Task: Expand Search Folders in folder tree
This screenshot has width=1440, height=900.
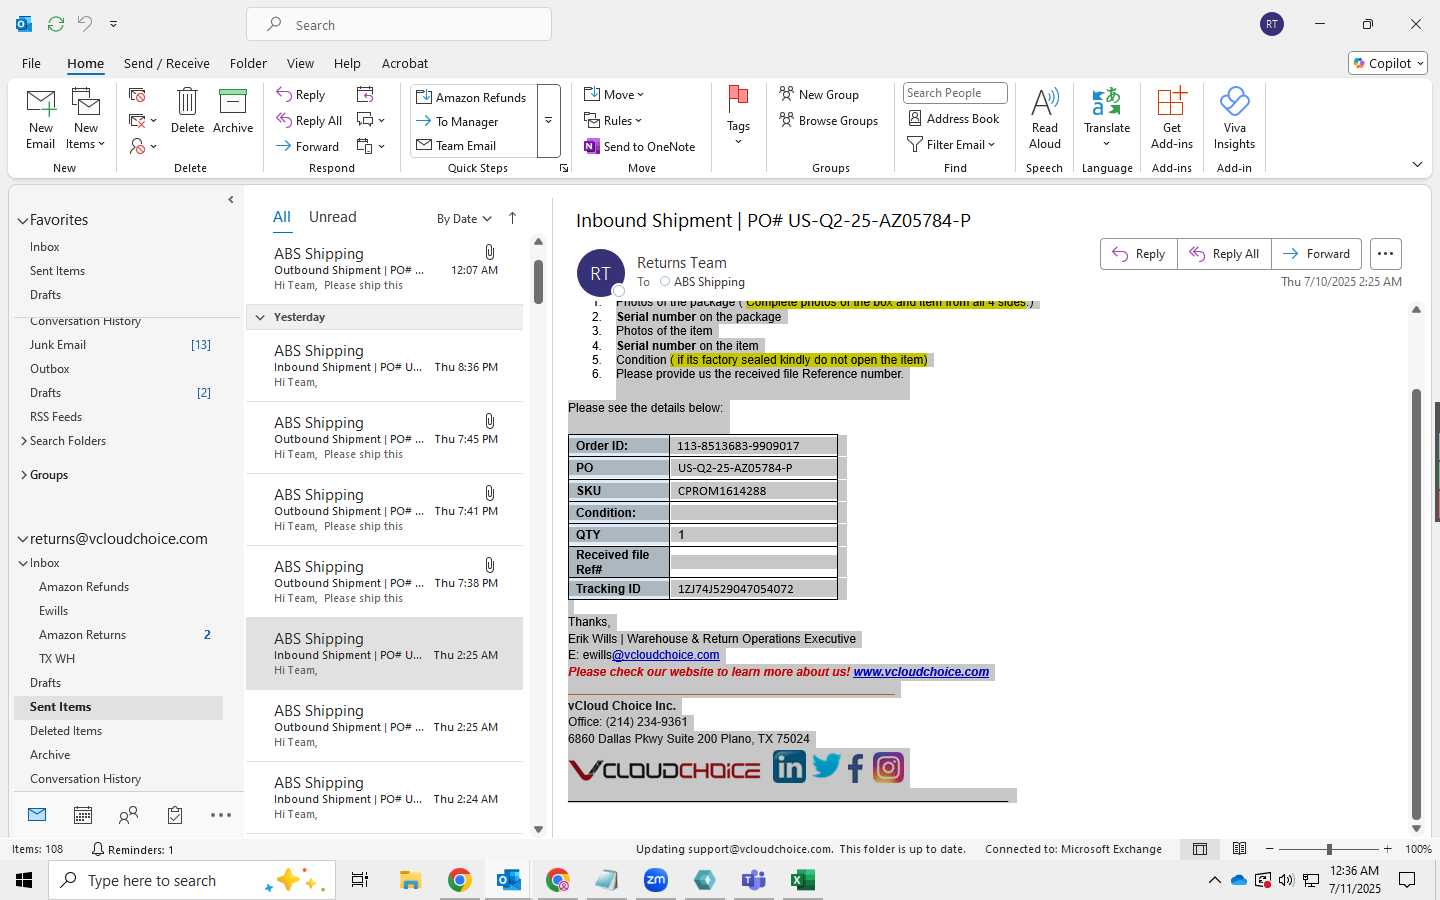Action: [23, 441]
